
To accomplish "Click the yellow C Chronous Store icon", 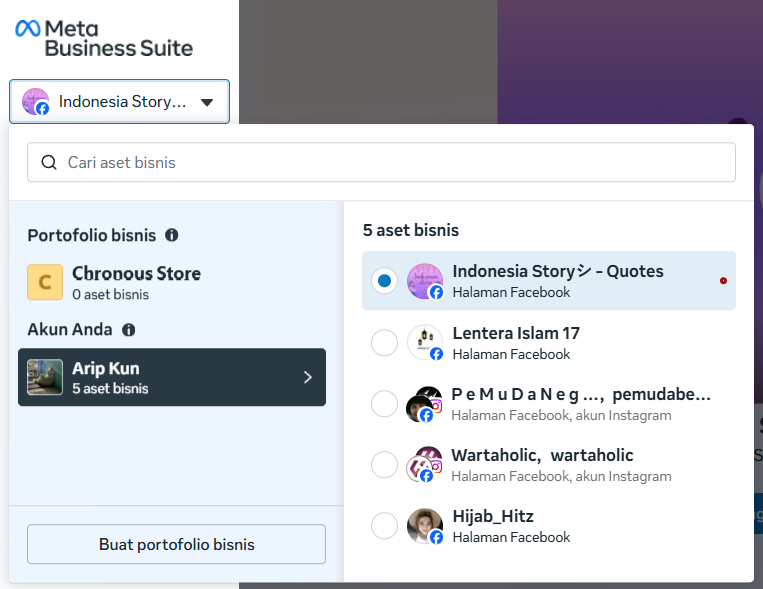I will tap(45, 282).
